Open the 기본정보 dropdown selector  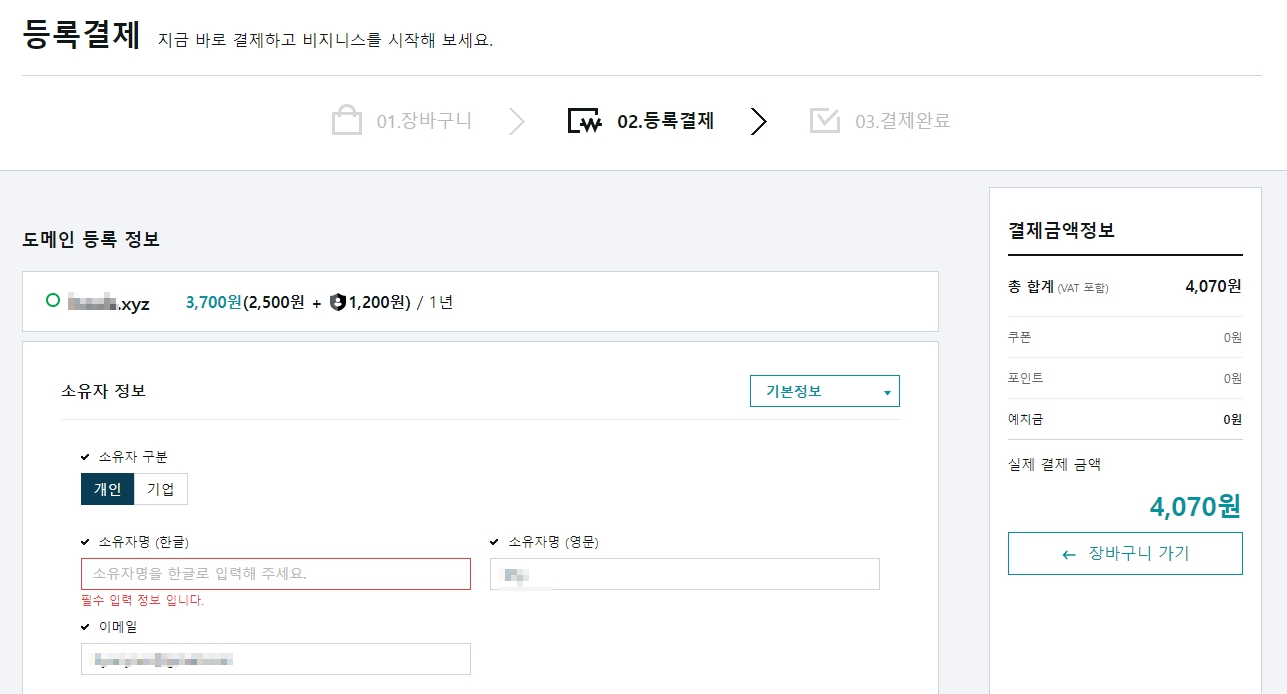(824, 391)
